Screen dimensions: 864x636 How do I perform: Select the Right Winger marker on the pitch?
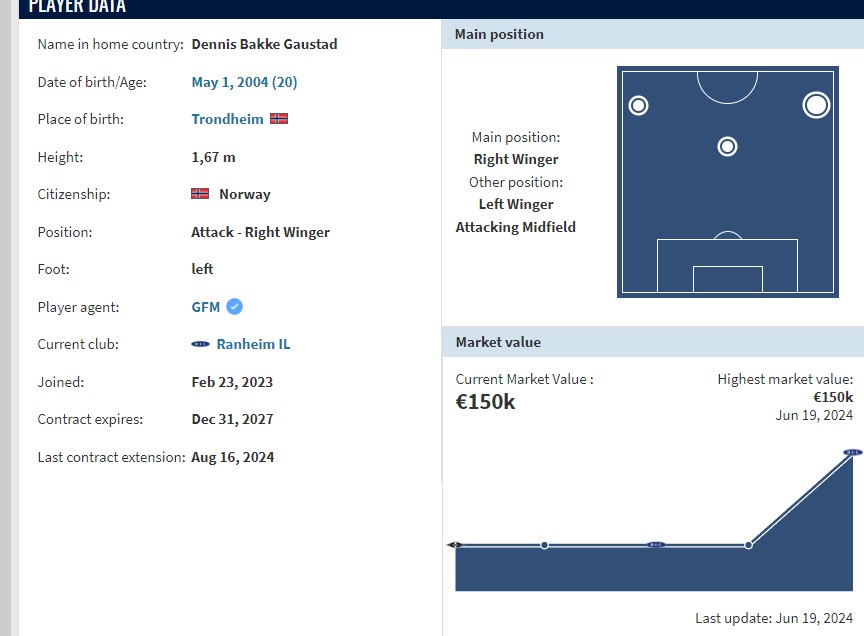pyautogui.click(x=816, y=105)
